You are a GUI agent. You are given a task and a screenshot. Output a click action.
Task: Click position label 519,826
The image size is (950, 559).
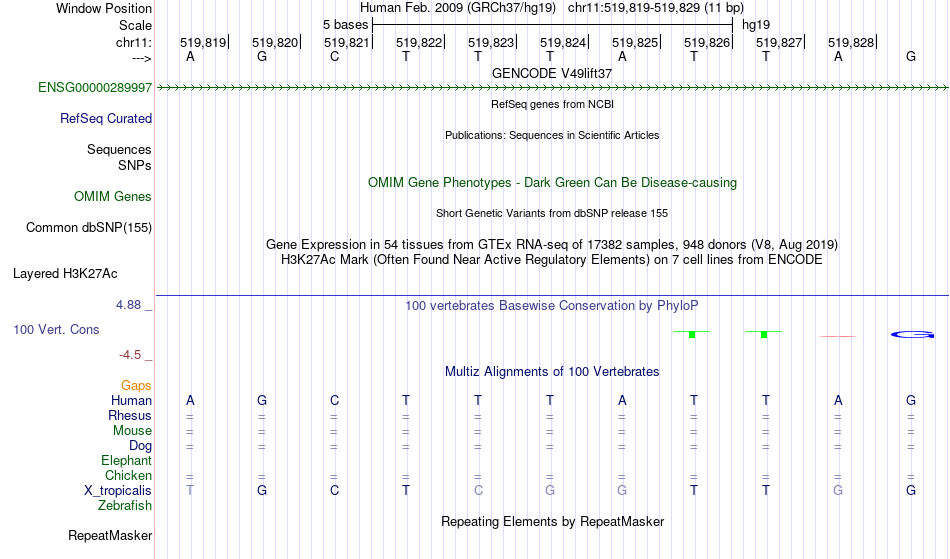coord(708,42)
